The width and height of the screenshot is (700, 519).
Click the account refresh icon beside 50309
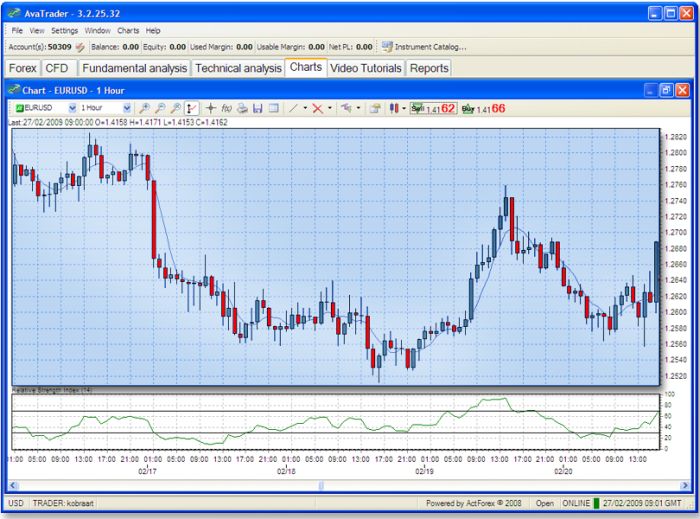tap(80, 46)
